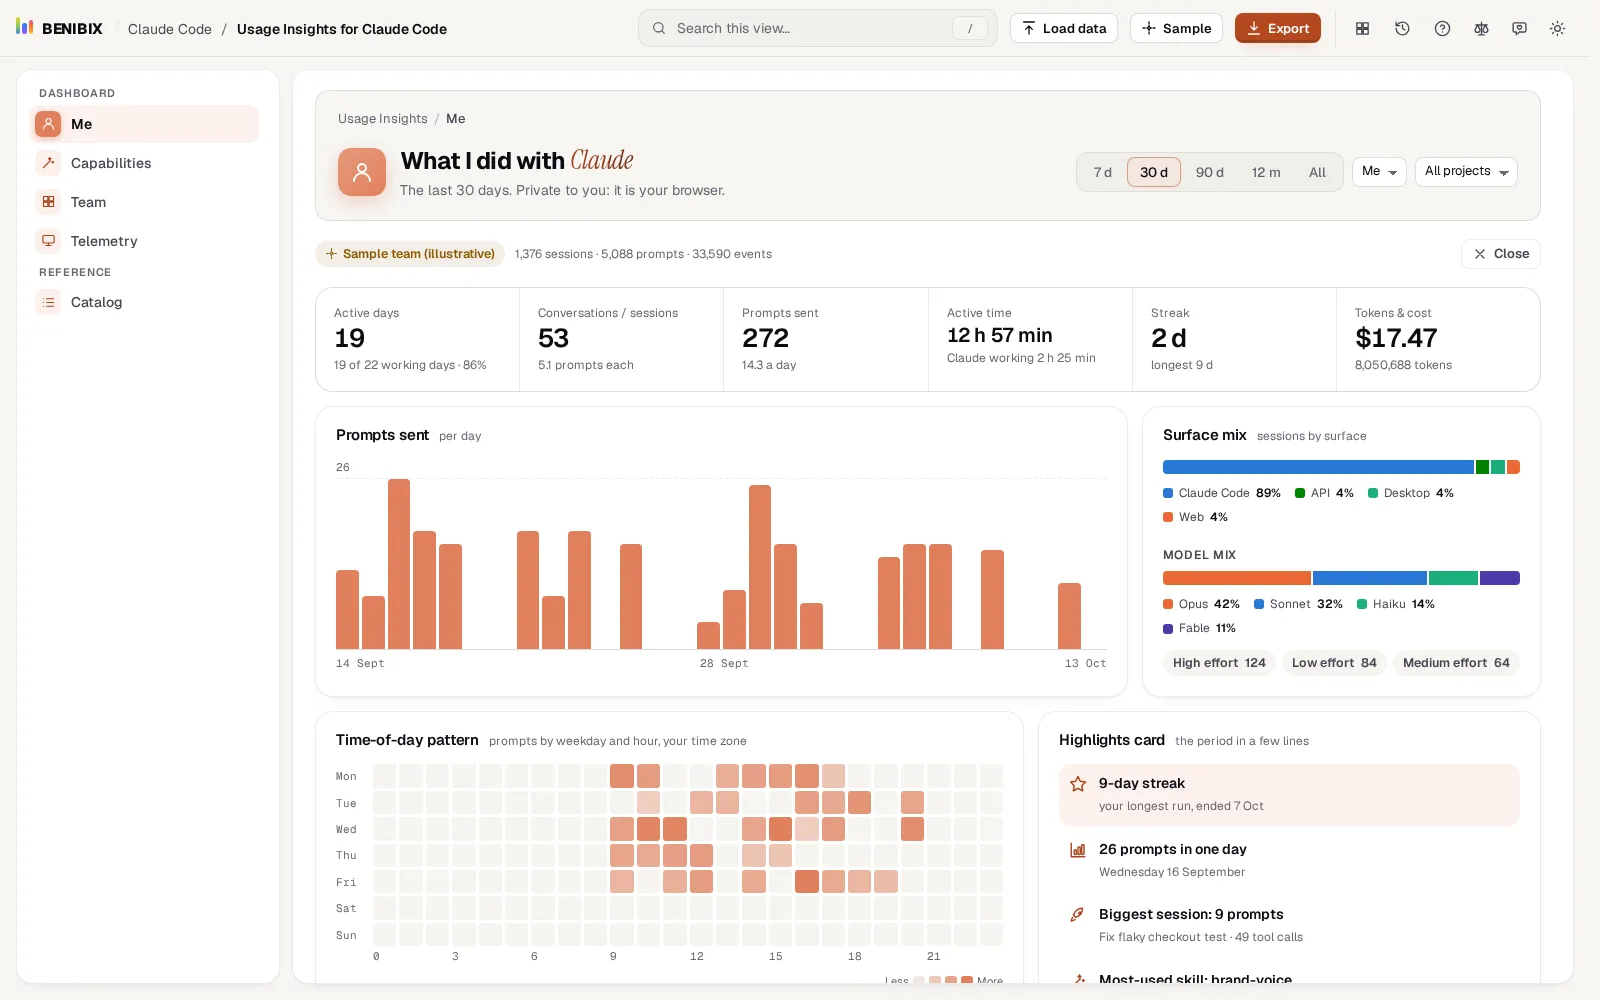Click the Benibix logo
Image resolution: width=1600 pixels, height=1000 pixels.
tap(60, 28)
